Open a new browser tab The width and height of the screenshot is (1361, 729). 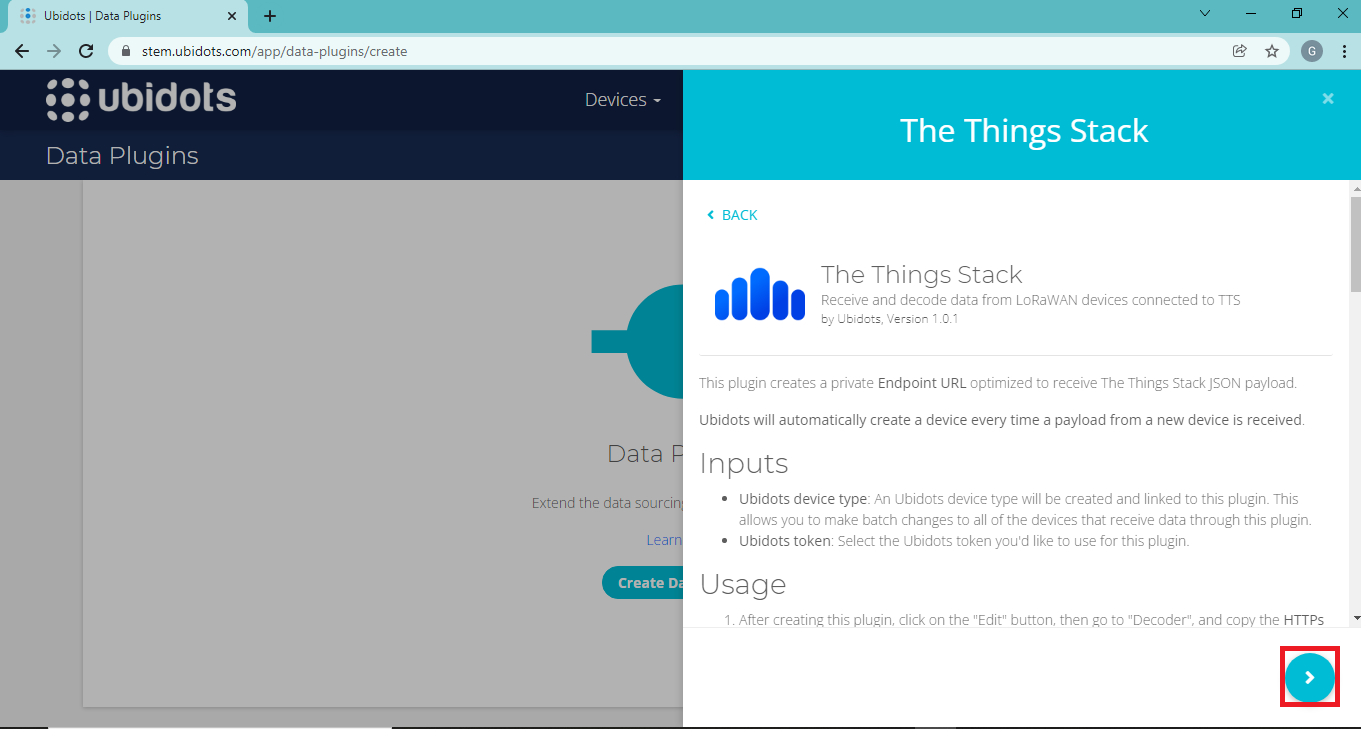point(270,16)
